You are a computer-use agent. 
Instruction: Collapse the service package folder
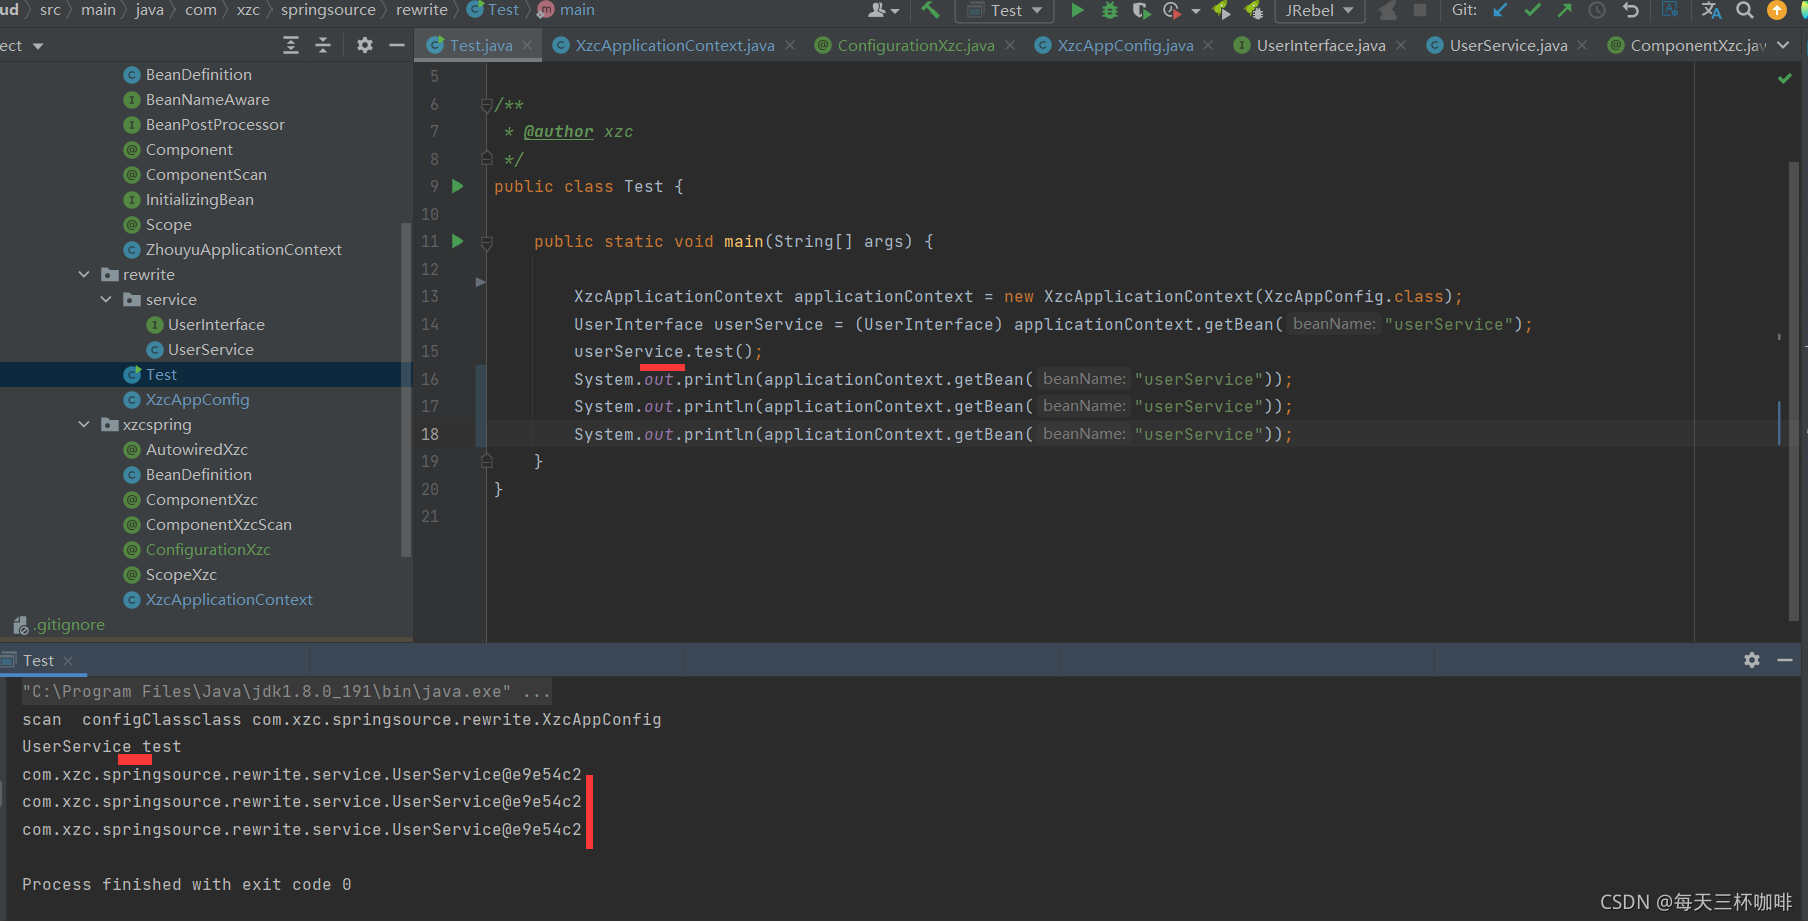tap(106, 299)
